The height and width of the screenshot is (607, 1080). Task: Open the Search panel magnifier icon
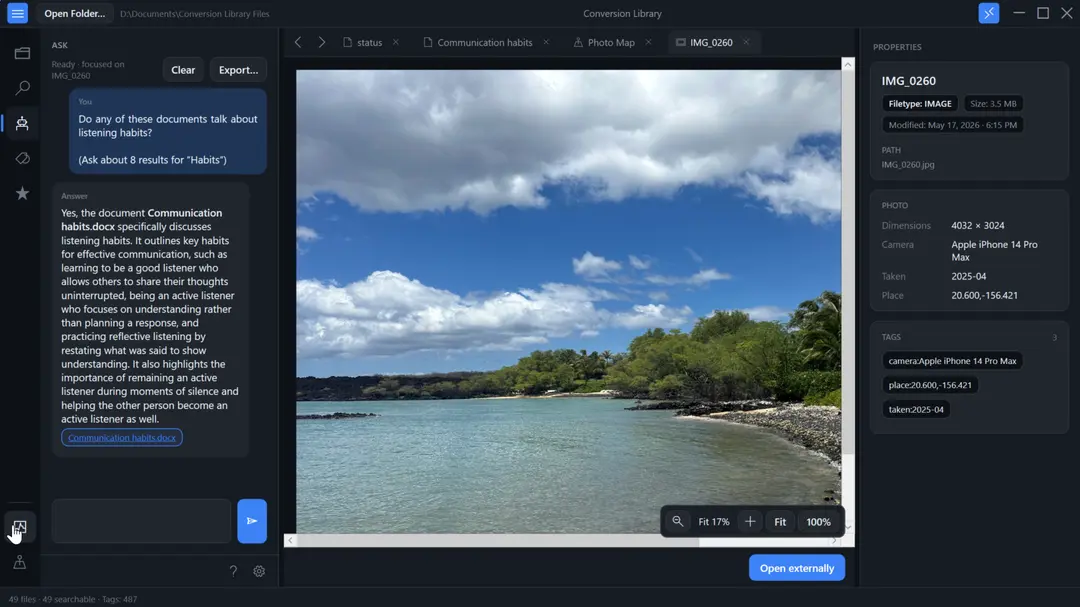click(x=22, y=88)
